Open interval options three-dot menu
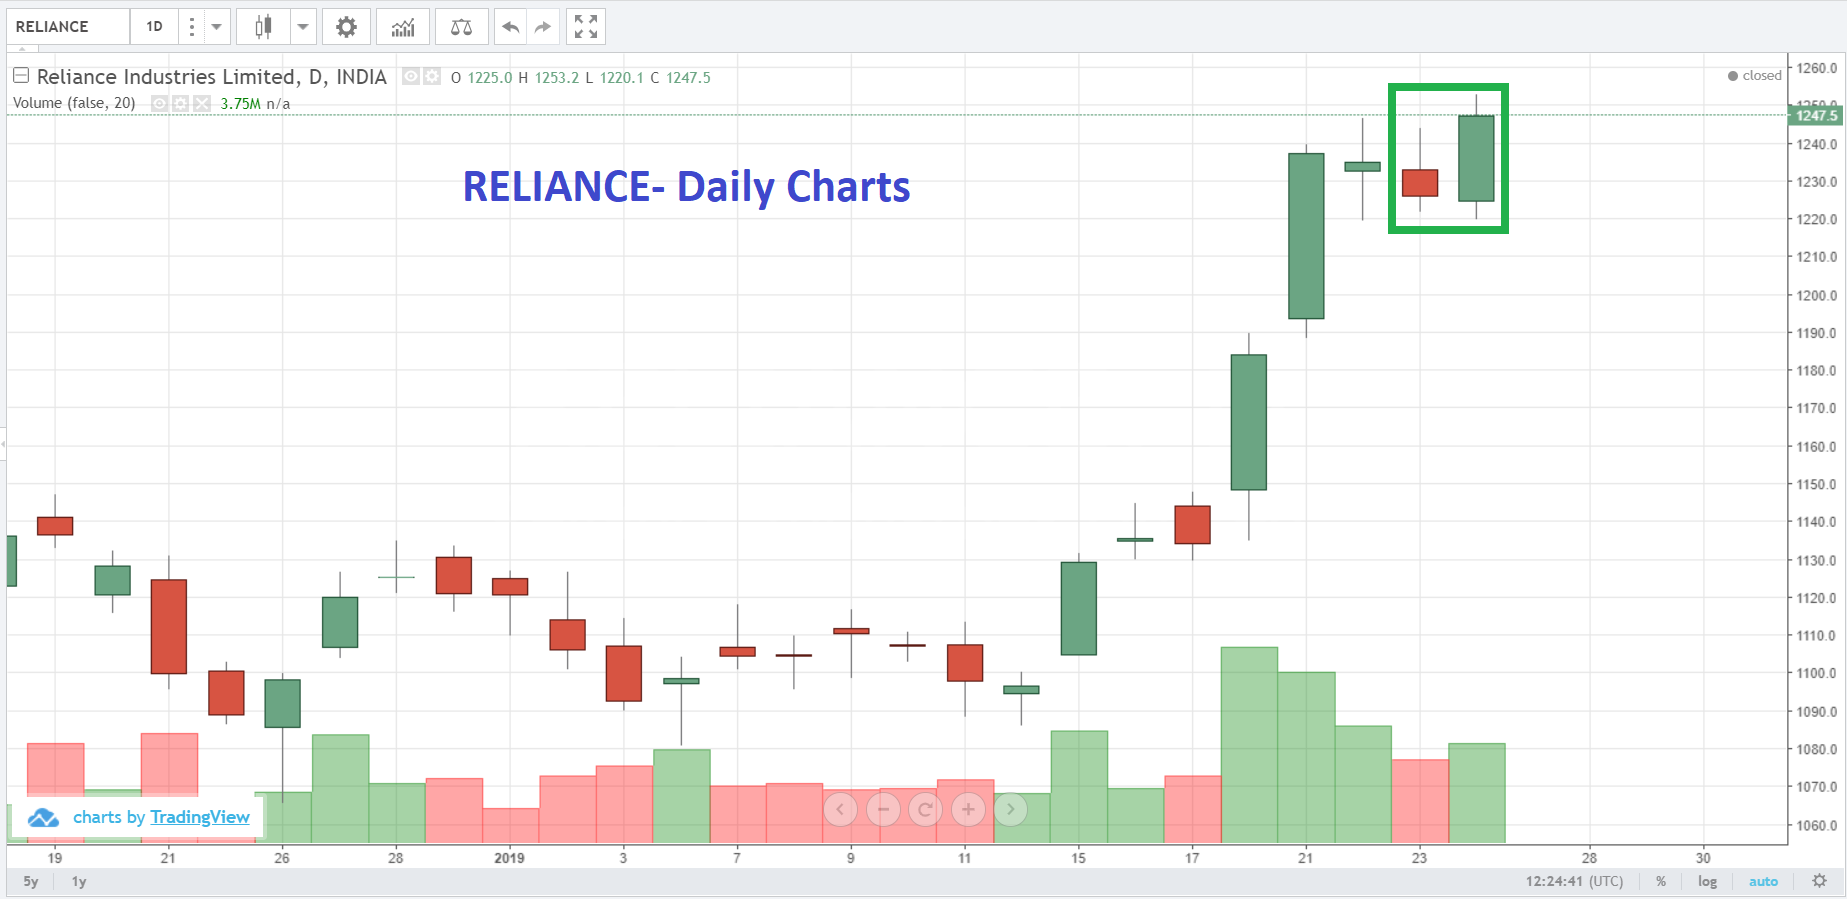Image resolution: width=1847 pixels, height=899 pixels. pos(192,27)
